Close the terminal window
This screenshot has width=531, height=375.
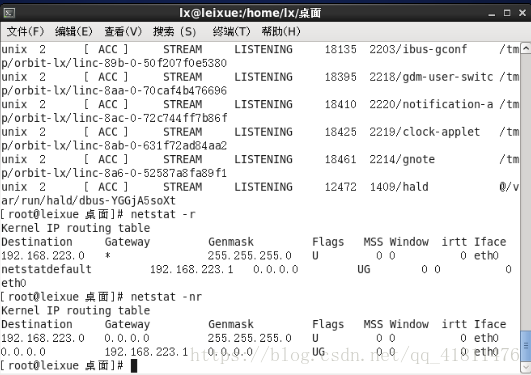tap(523, 13)
